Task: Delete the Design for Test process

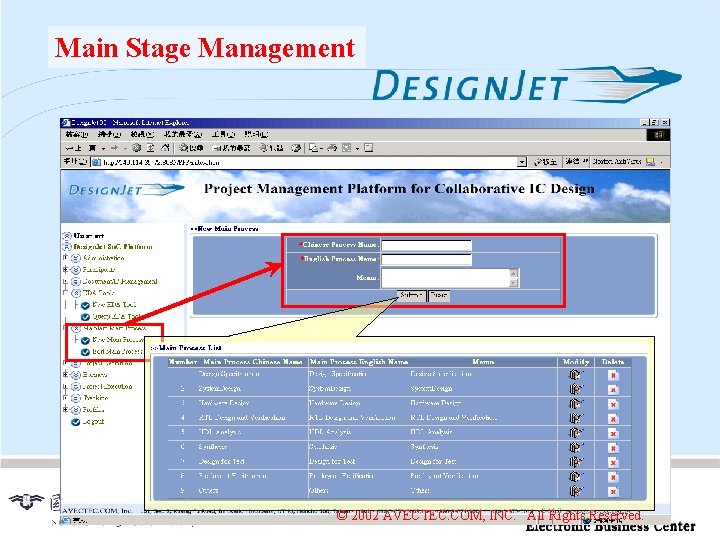Action: 613,462
